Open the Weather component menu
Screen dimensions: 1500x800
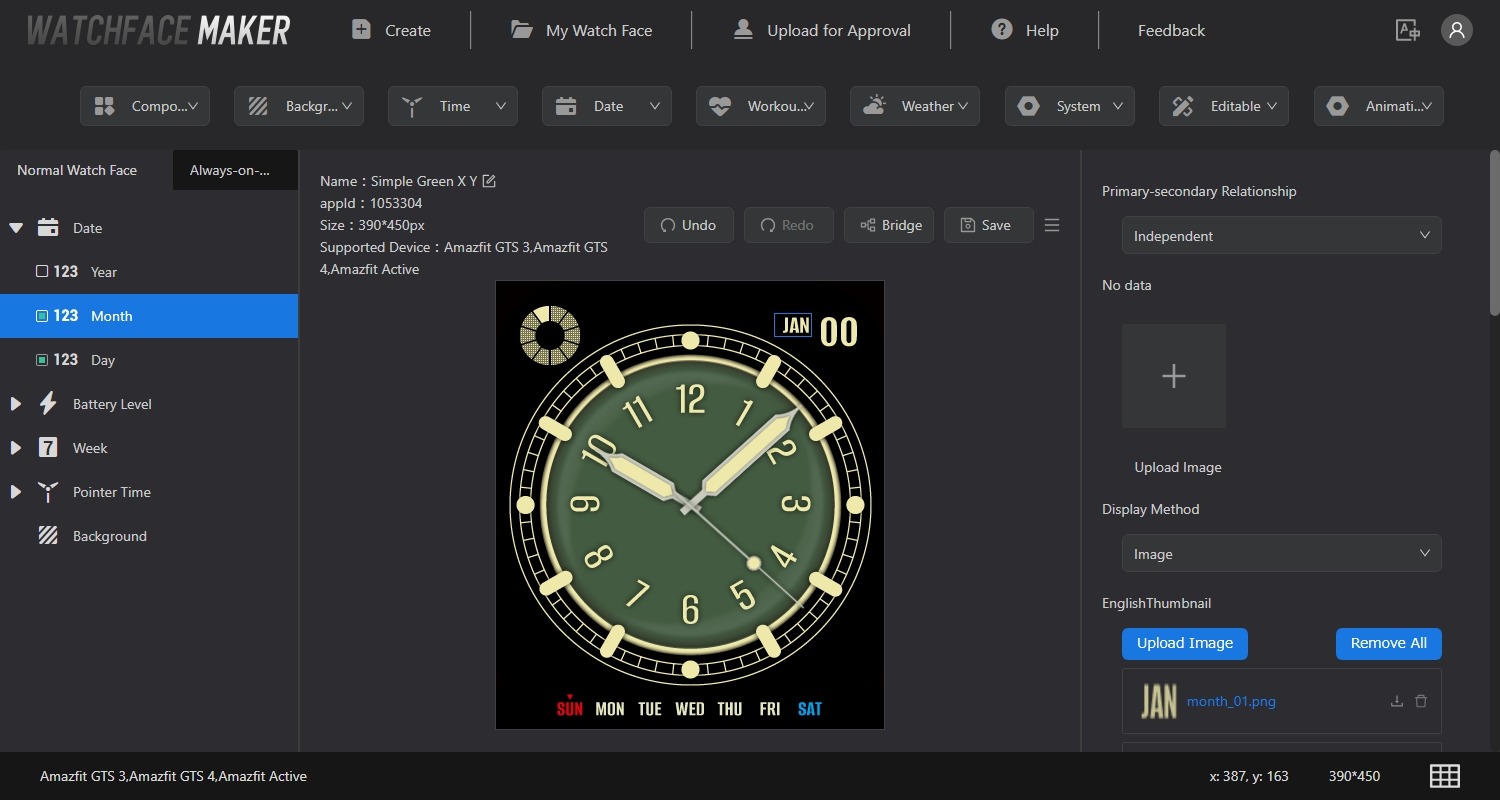tap(914, 106)
